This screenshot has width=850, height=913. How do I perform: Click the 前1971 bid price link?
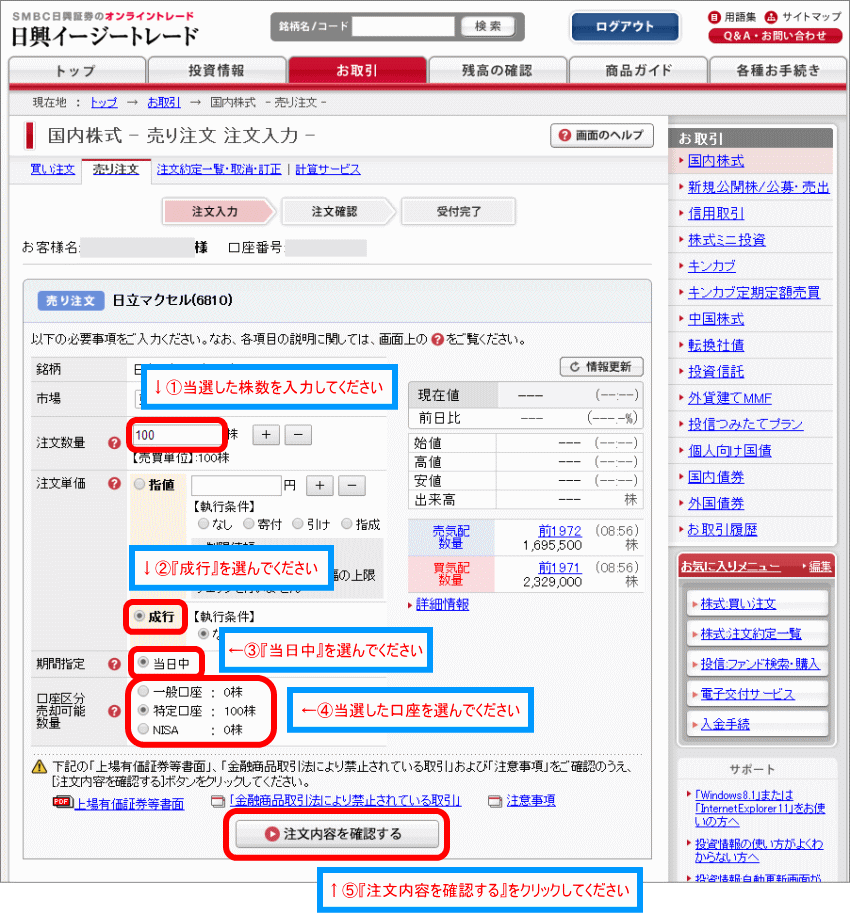[559, 568]
